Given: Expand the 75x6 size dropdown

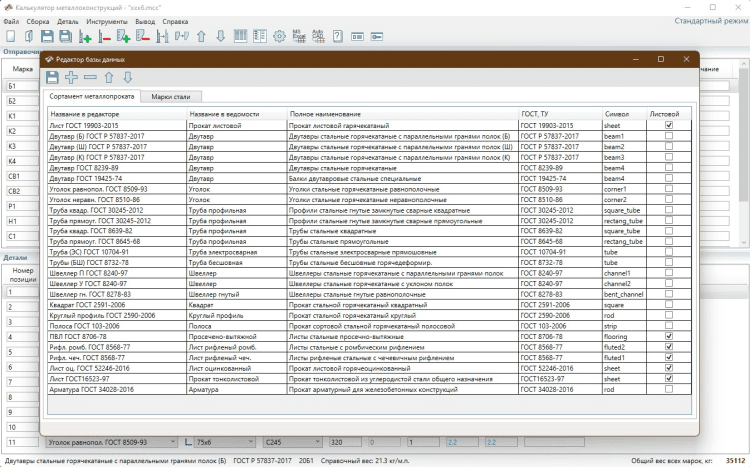Looking at the screenshot, I should coord(250,441).
